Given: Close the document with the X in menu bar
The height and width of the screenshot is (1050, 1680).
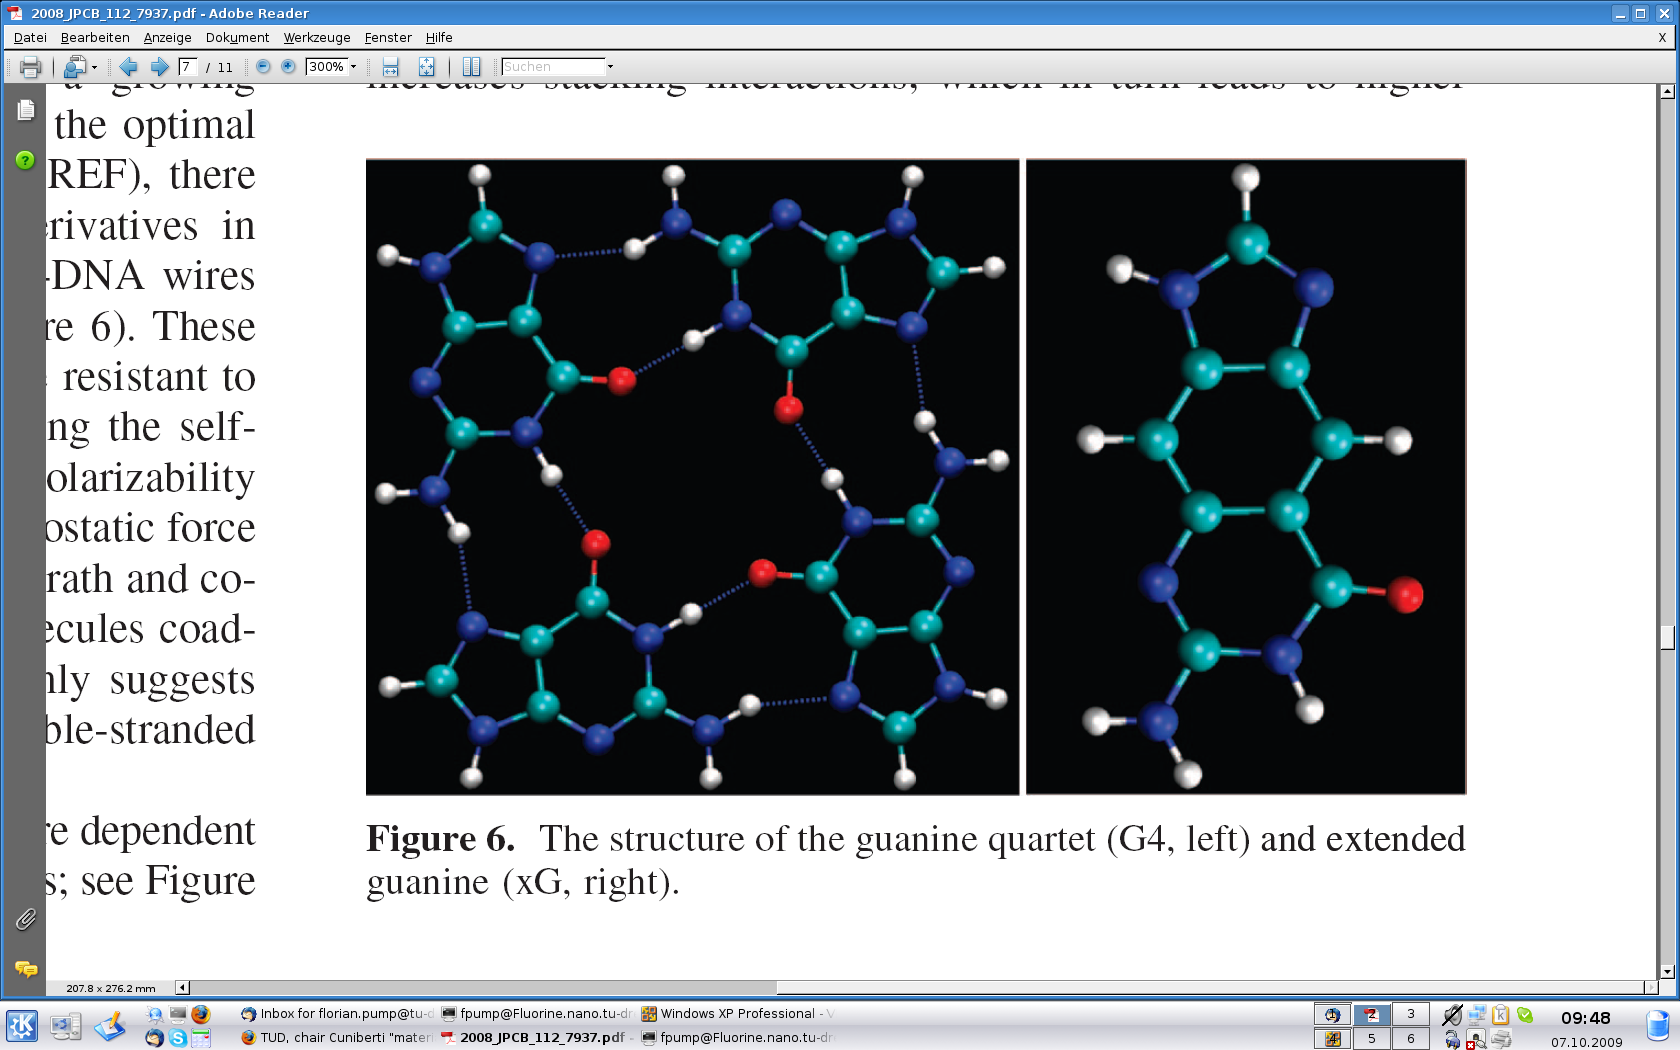Looking at the screenshot, I should pyautogui.click(x=1663, y=38).
